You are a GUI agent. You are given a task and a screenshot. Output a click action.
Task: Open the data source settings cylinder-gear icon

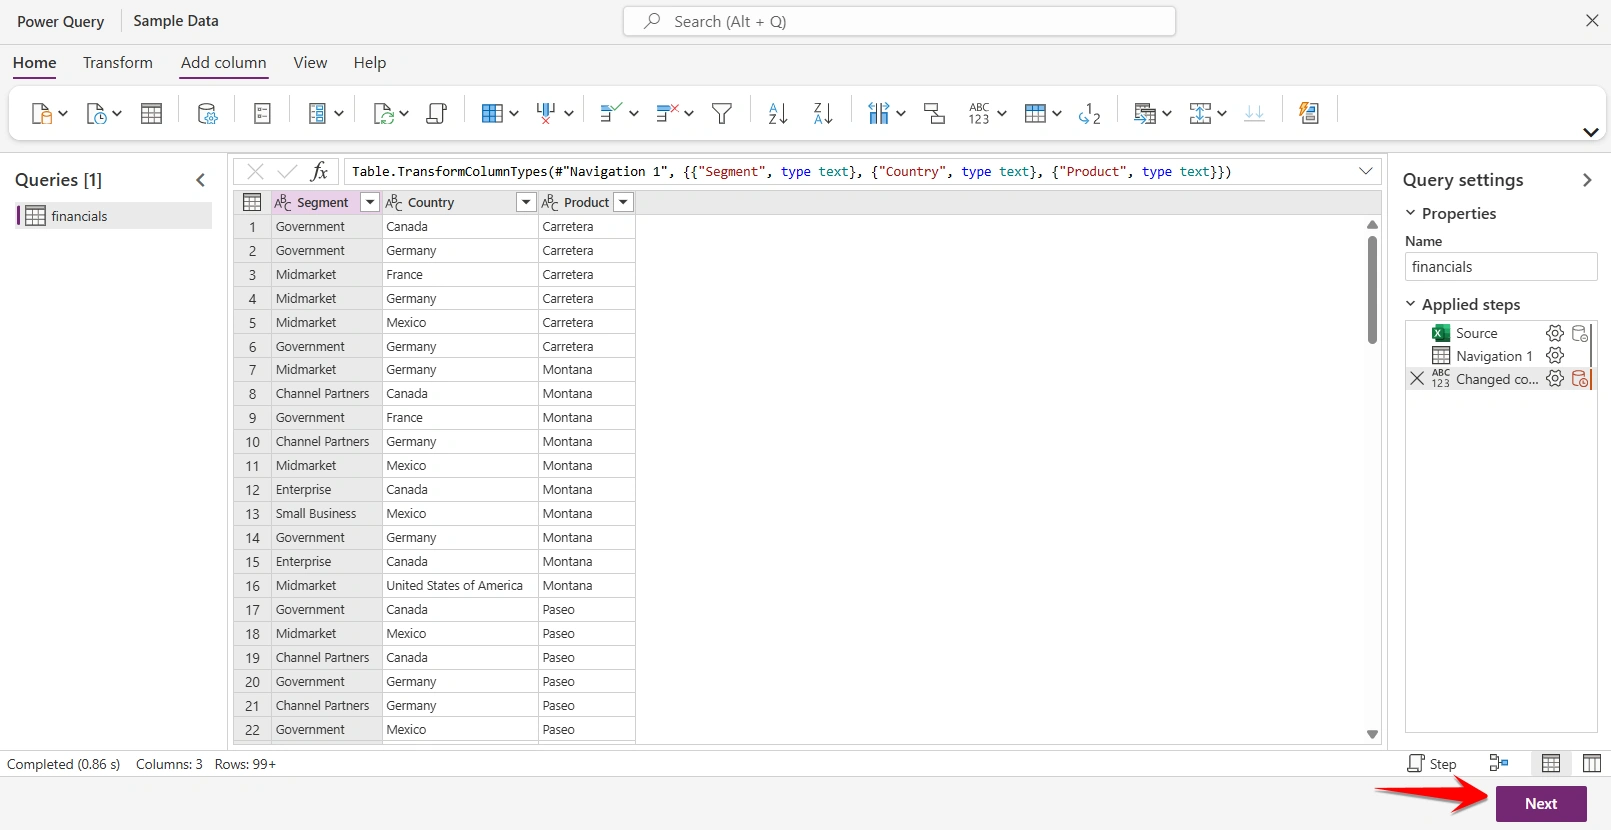coord(207,113)
